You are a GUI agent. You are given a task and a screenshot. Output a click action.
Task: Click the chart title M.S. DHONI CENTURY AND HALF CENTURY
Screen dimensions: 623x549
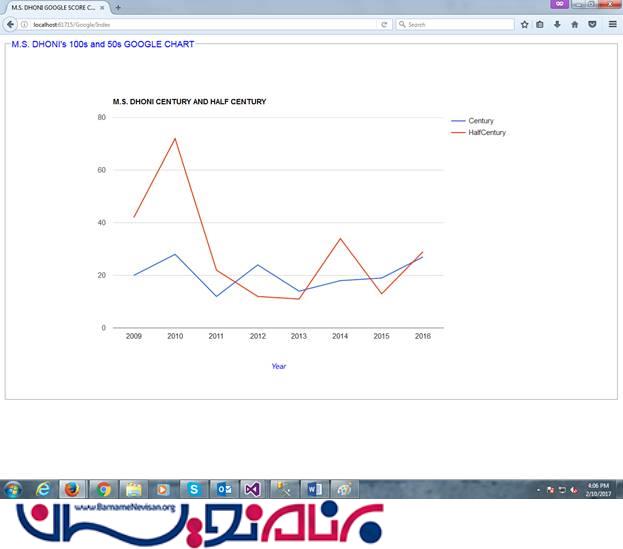tap(190, 102)
